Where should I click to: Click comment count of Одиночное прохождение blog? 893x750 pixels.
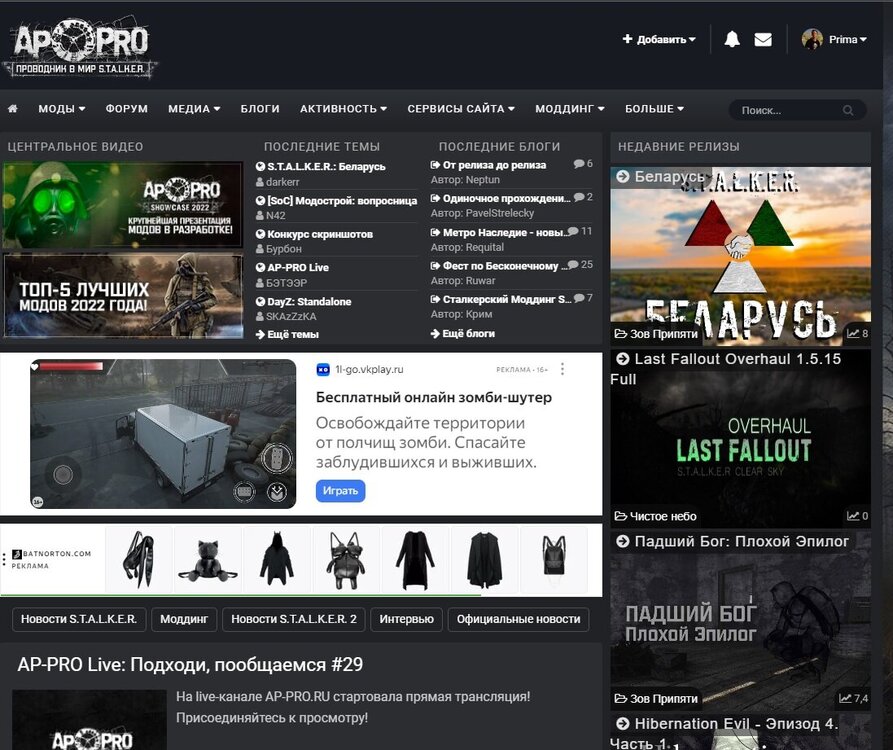[x=583, y=197]
